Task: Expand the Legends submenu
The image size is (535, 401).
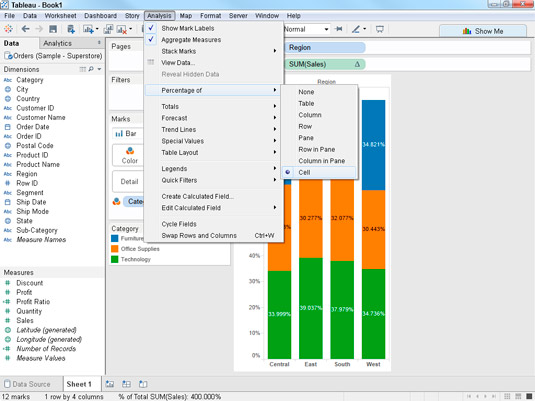Action: [214, 169]
